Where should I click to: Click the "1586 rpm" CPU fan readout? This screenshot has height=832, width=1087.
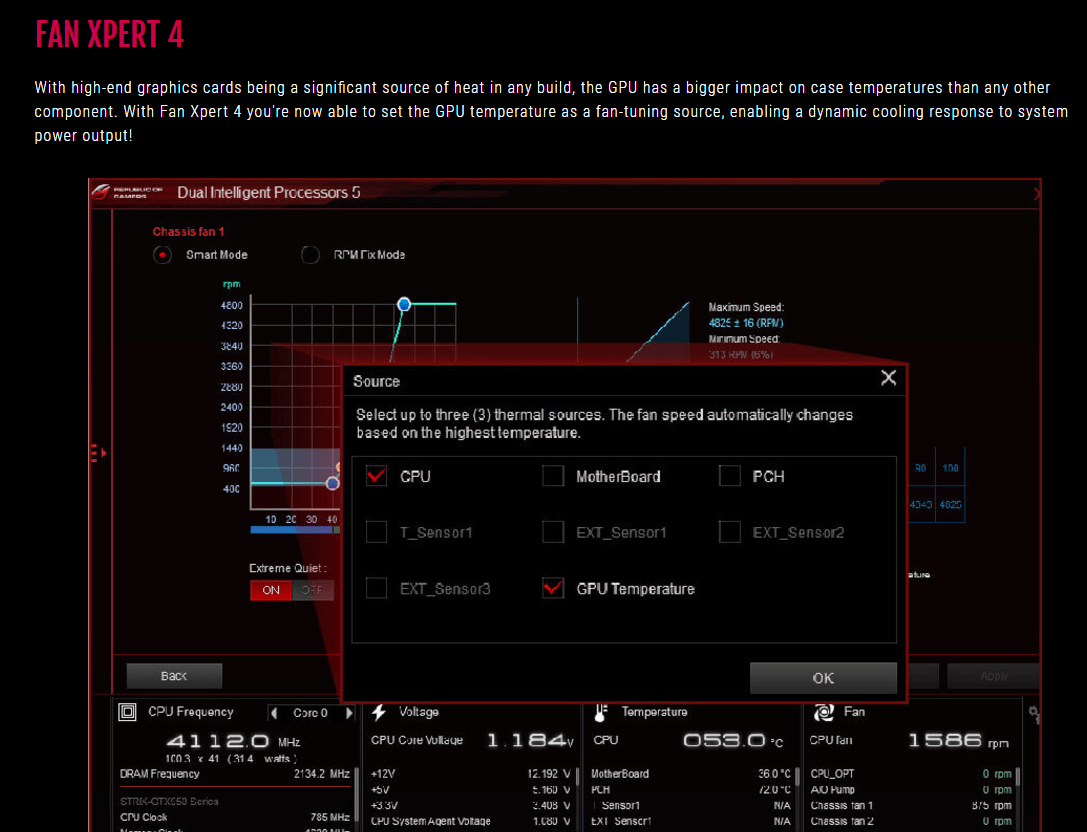coord(959,741)
